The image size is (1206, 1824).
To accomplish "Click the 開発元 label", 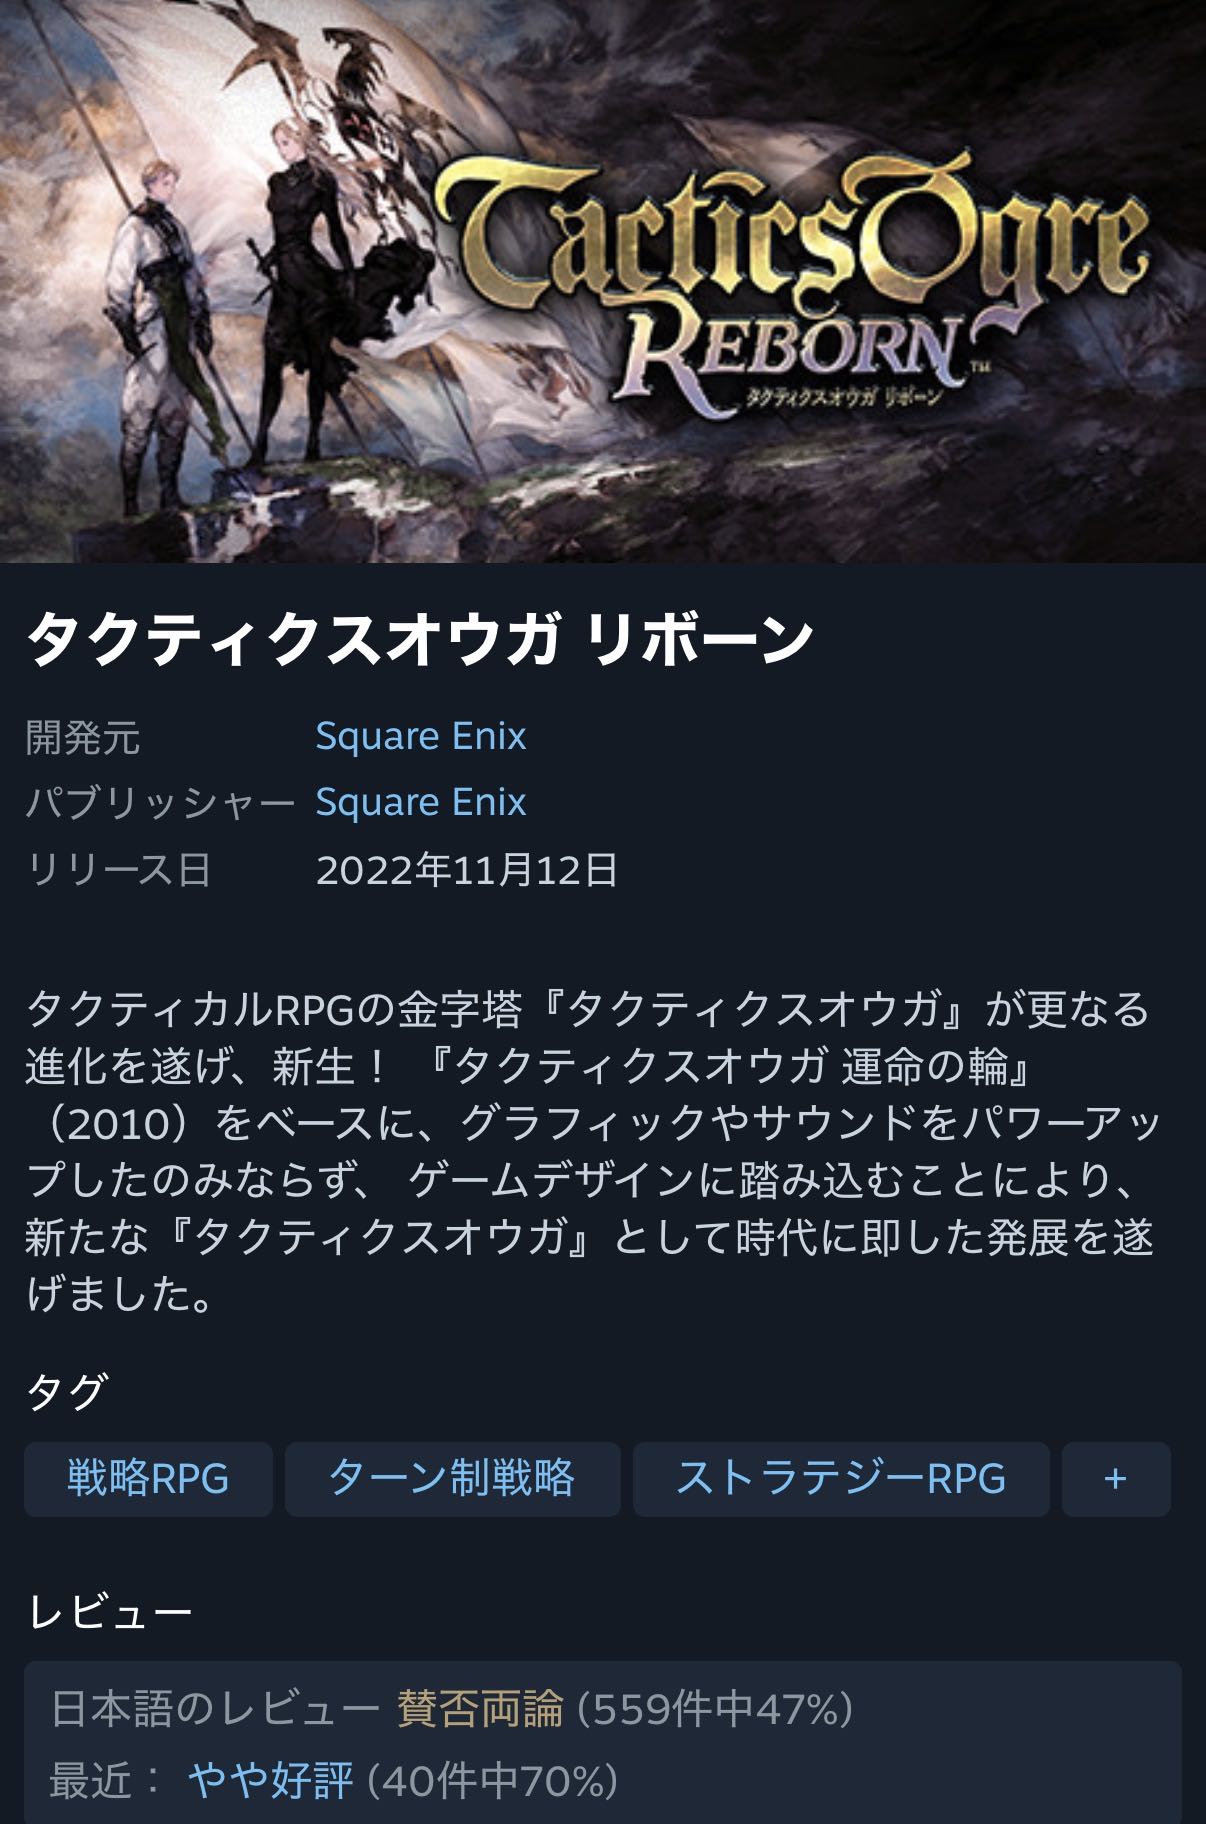I will point(82,738).
